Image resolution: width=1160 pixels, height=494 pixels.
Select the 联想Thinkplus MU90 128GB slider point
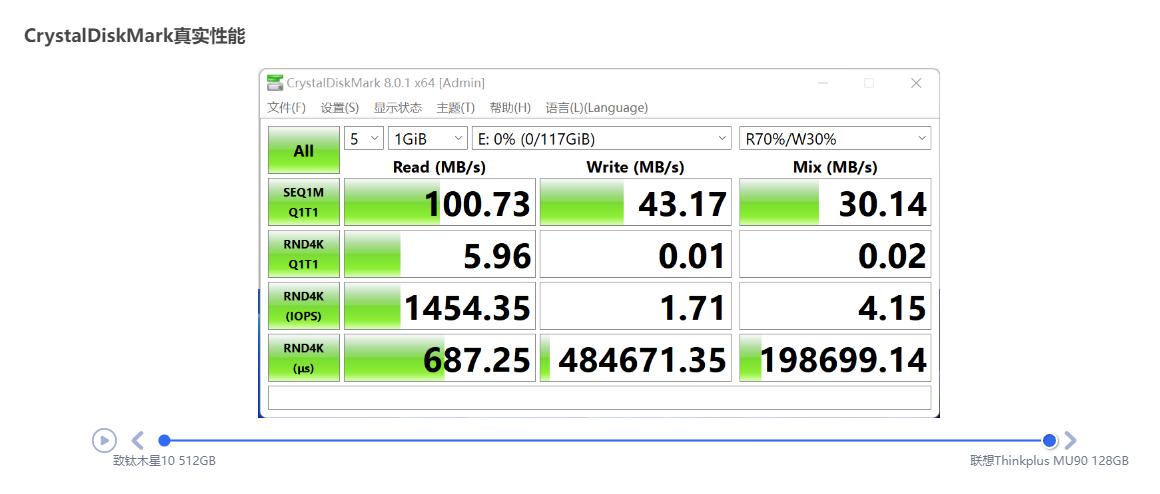1049,441
